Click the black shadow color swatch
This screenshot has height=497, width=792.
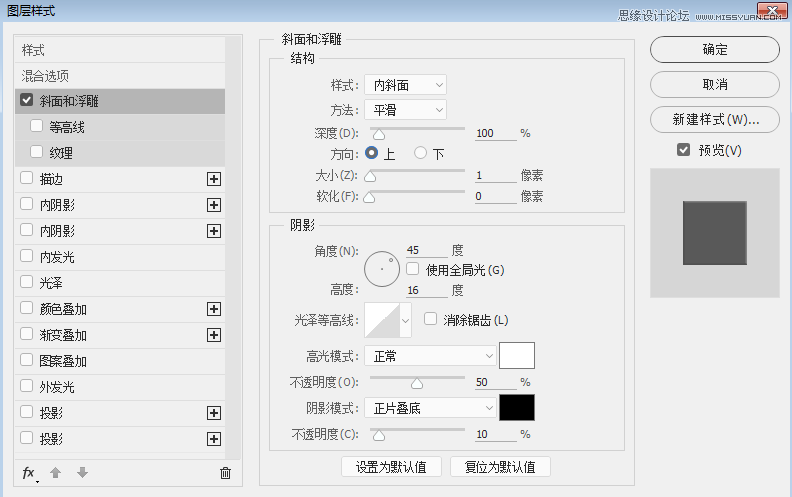point(517,408)
